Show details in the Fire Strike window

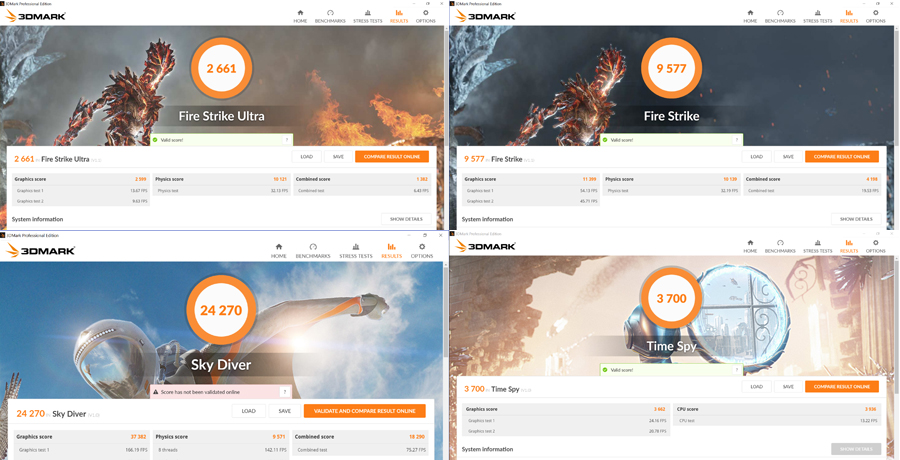click(856, 219)
